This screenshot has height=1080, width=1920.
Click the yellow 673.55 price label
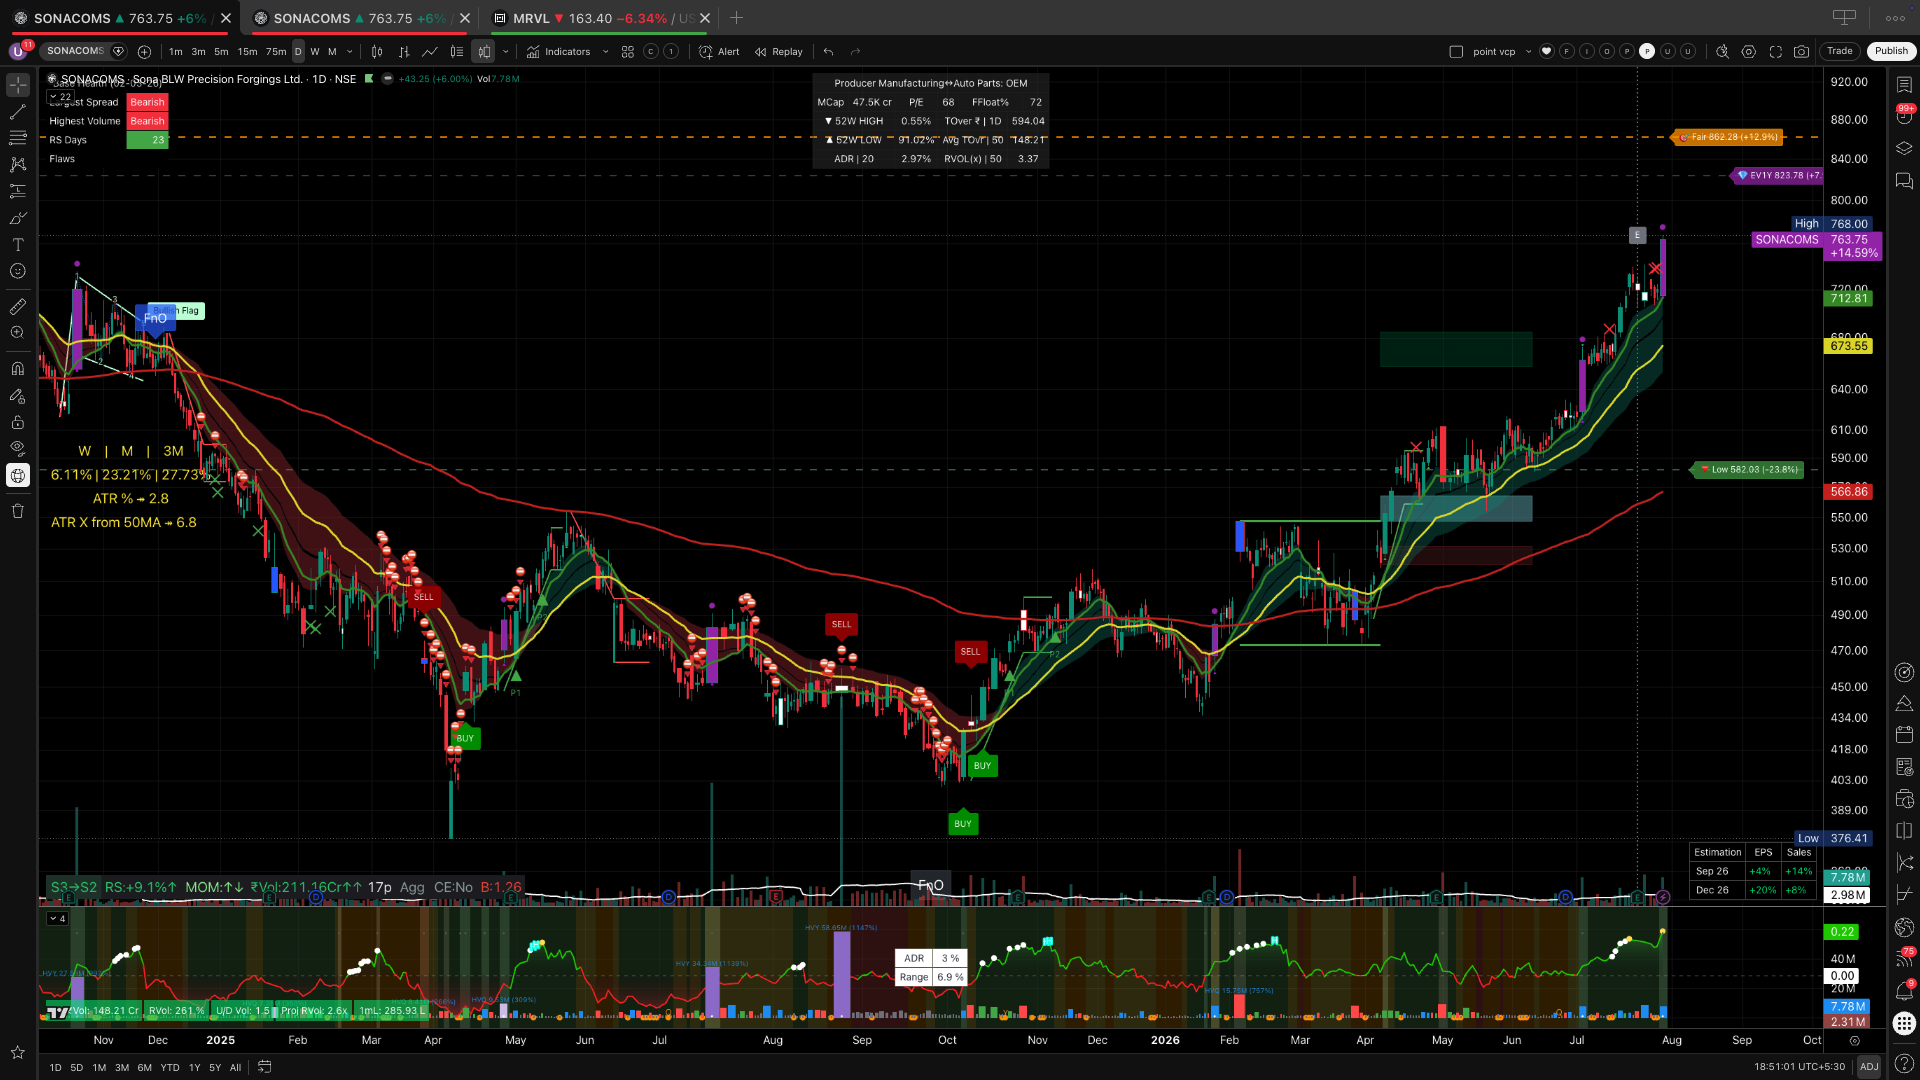1849,346
